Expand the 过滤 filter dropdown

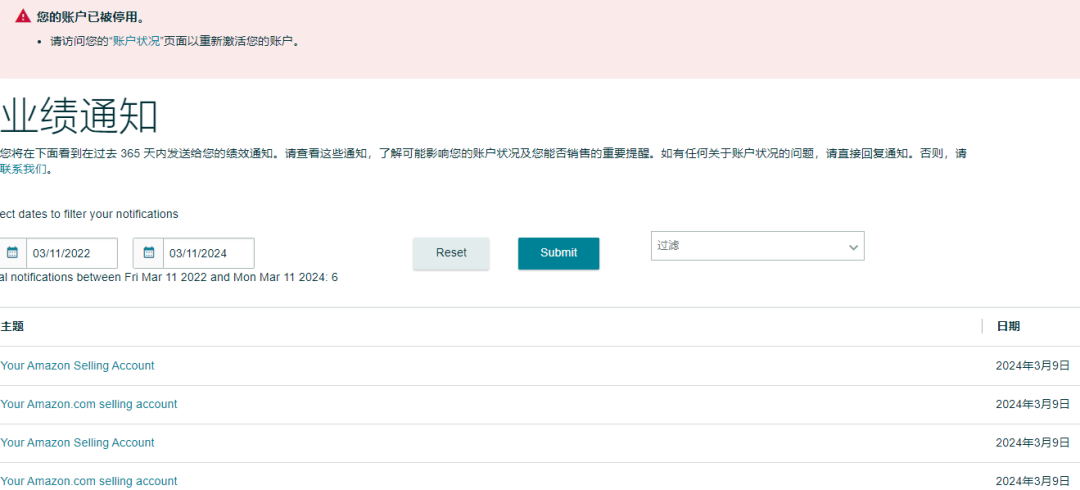[x=758, y=246]
